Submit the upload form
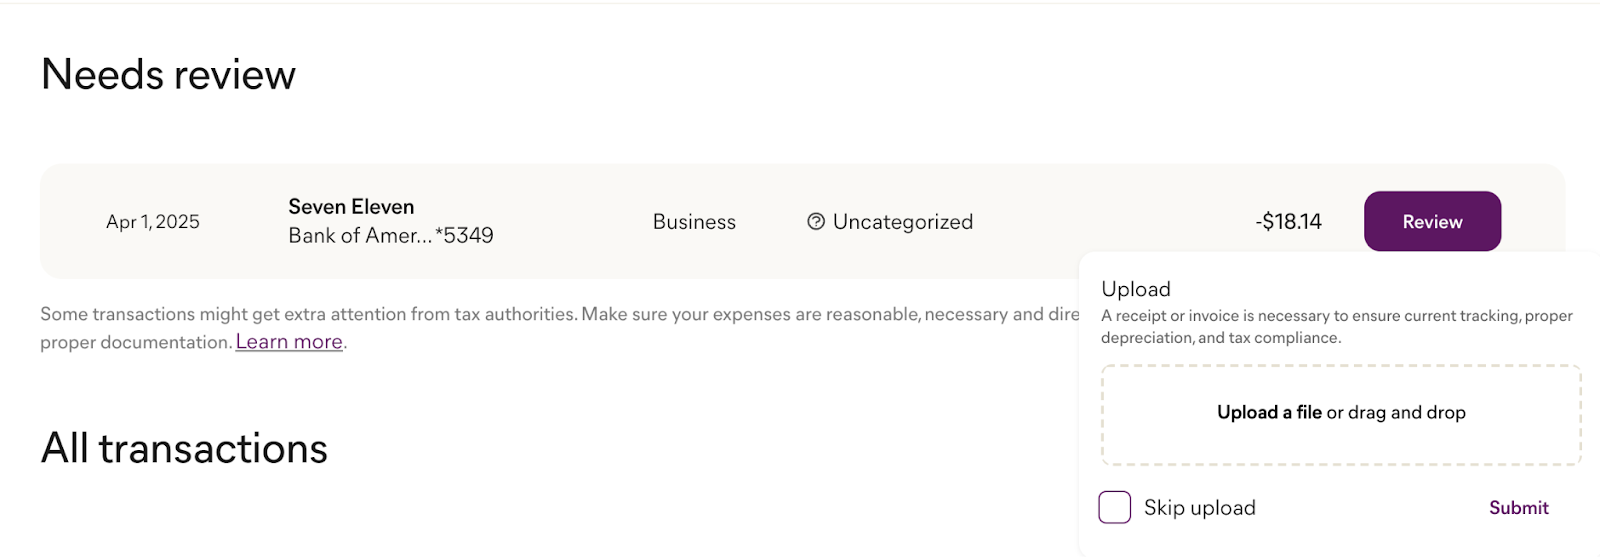 [1518, 508]
